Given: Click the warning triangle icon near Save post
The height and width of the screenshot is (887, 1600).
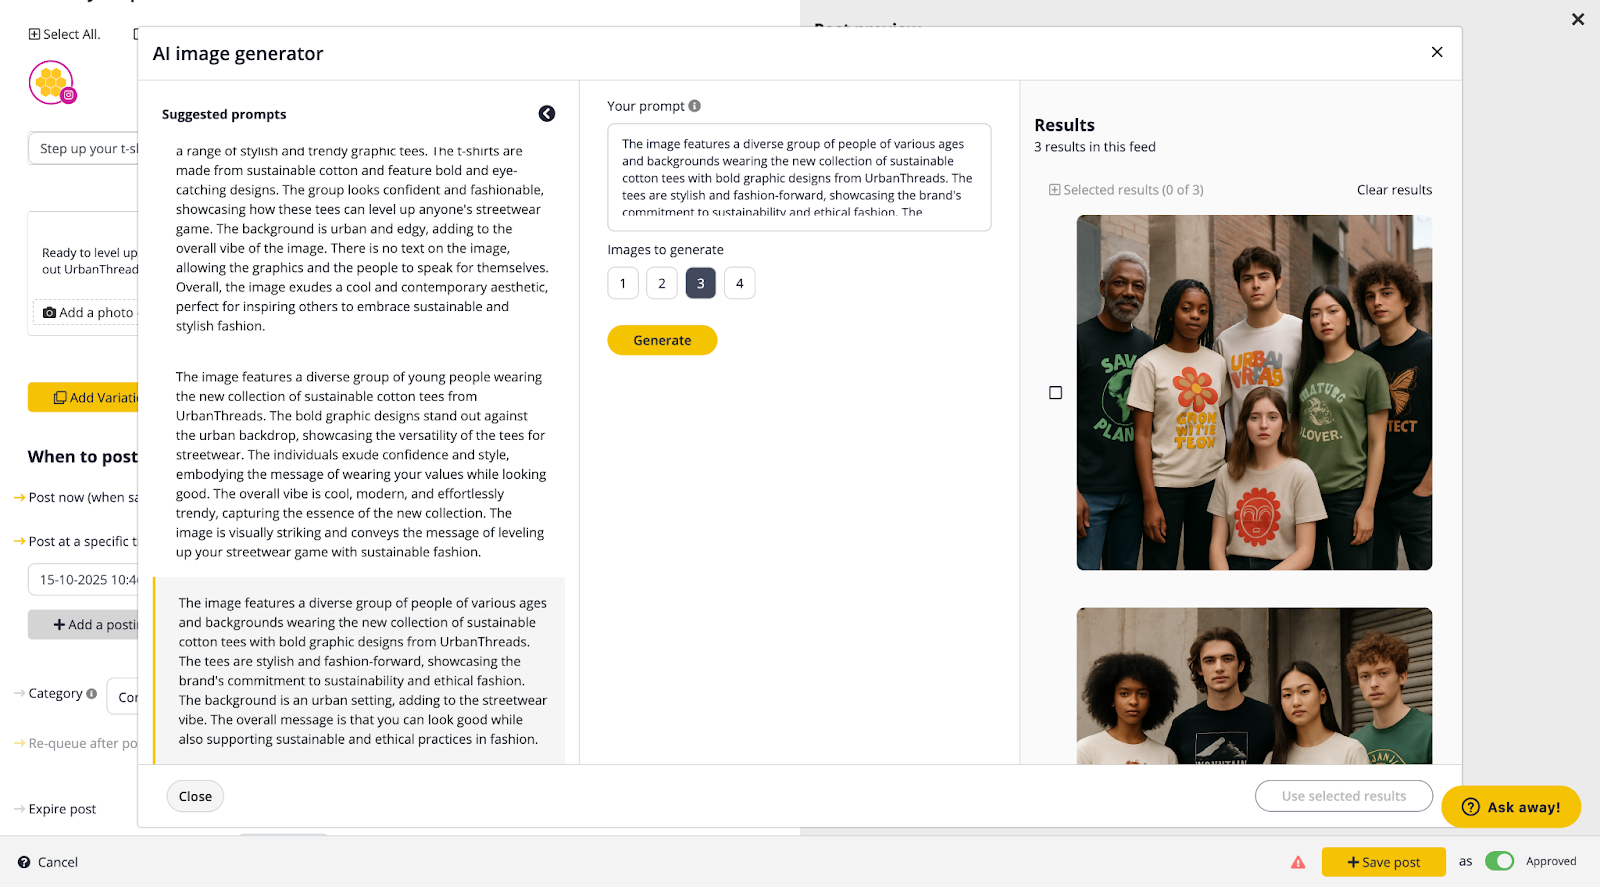Looking at the screenshot, I should pos(1298,862).
